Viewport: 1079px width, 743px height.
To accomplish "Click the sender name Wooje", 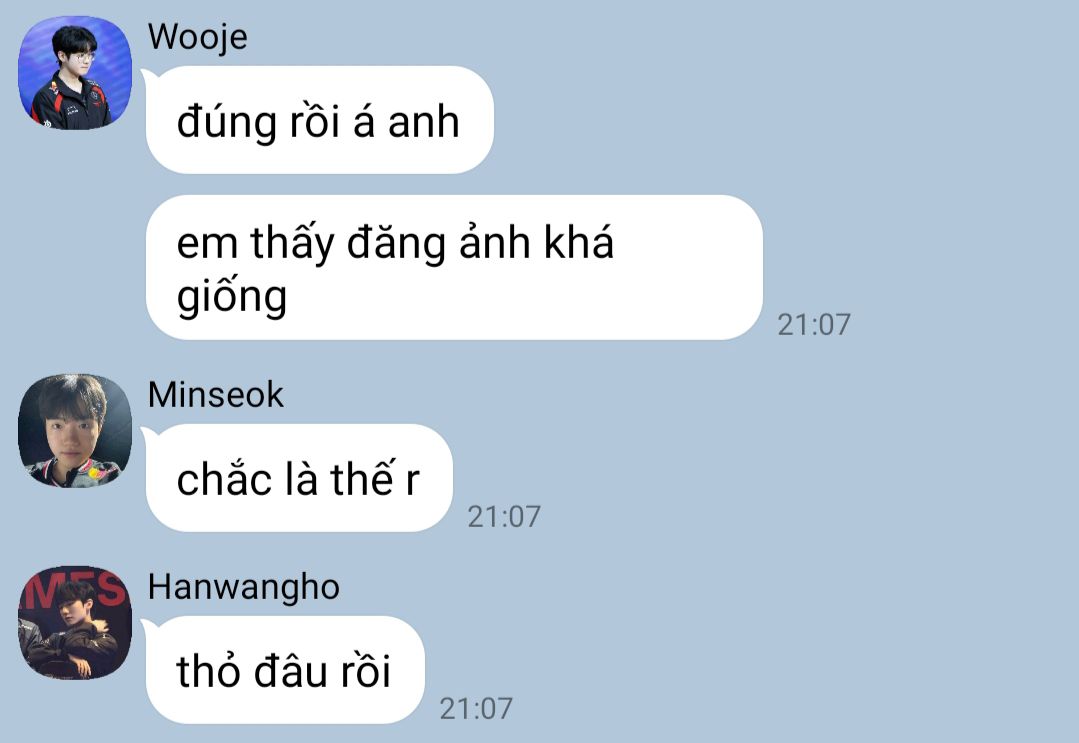I will click(197, 37).
